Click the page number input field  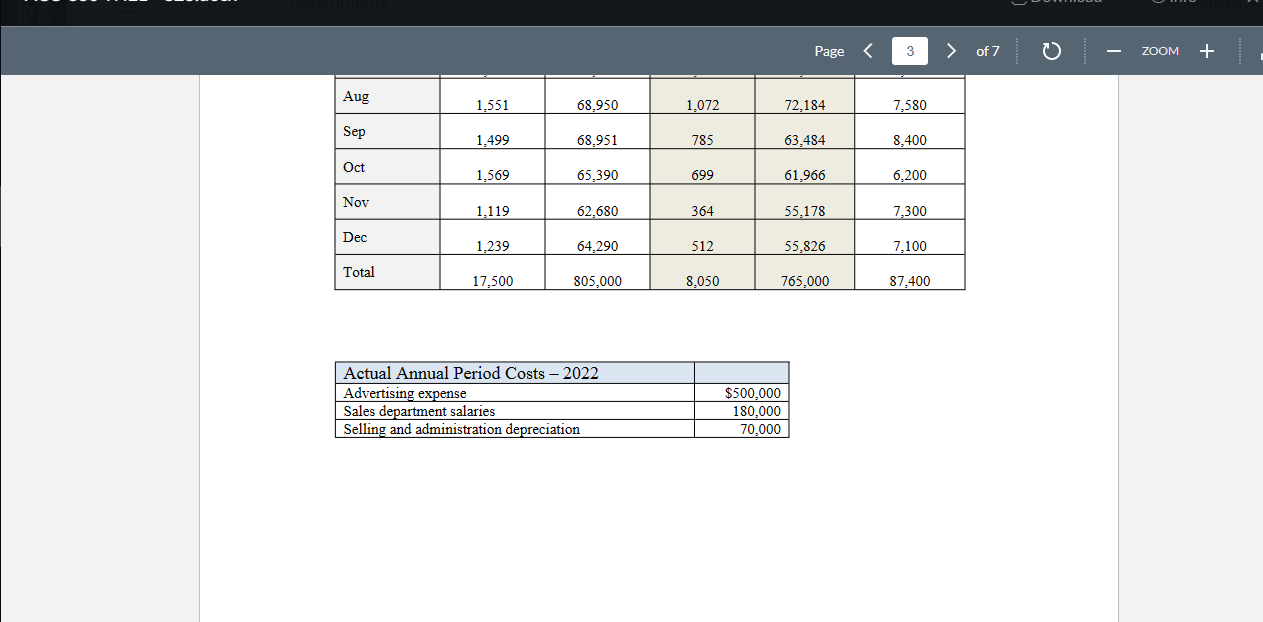tap(909, 50)
